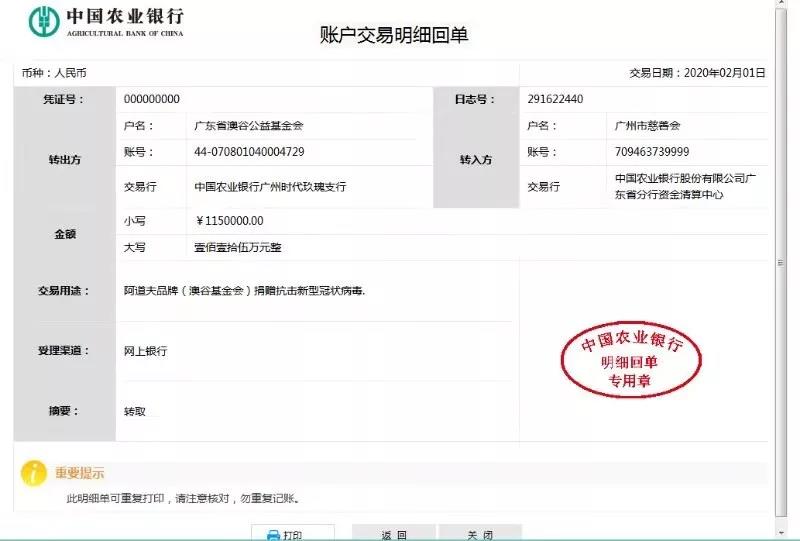Click the payee name 广州市慈善会
Viewport: 800px width, 541px height.
coord(648,126)
